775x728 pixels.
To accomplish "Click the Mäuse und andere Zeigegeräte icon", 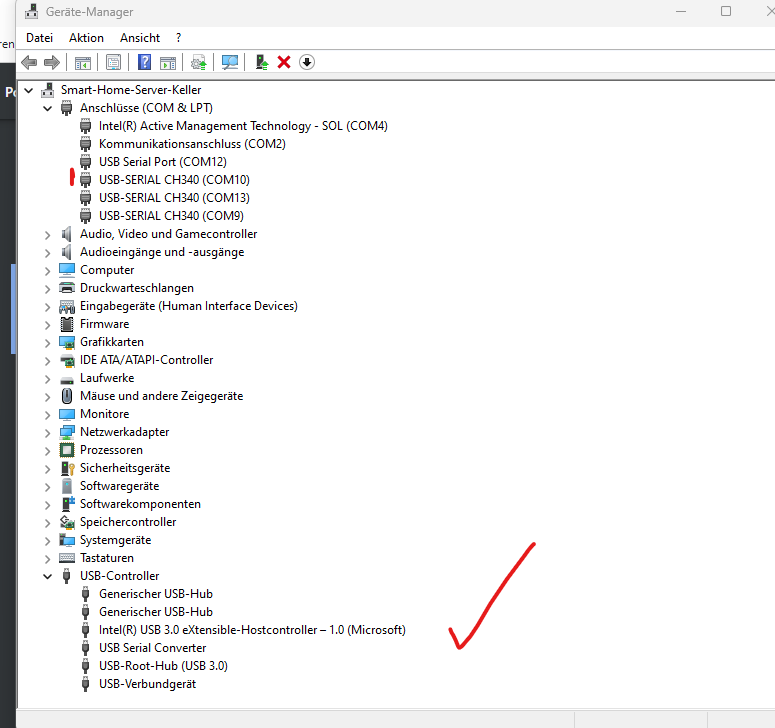I will point(67,396).
